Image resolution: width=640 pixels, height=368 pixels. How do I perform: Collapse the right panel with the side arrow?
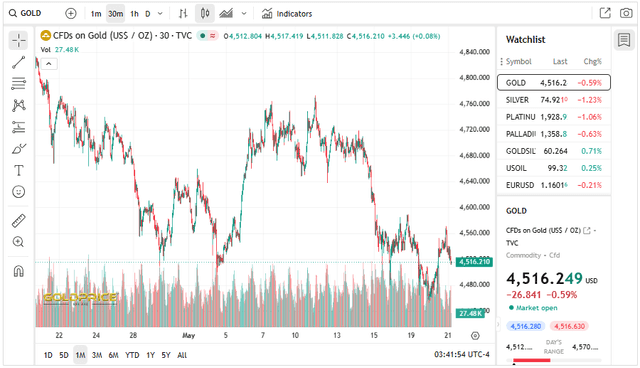498,325
